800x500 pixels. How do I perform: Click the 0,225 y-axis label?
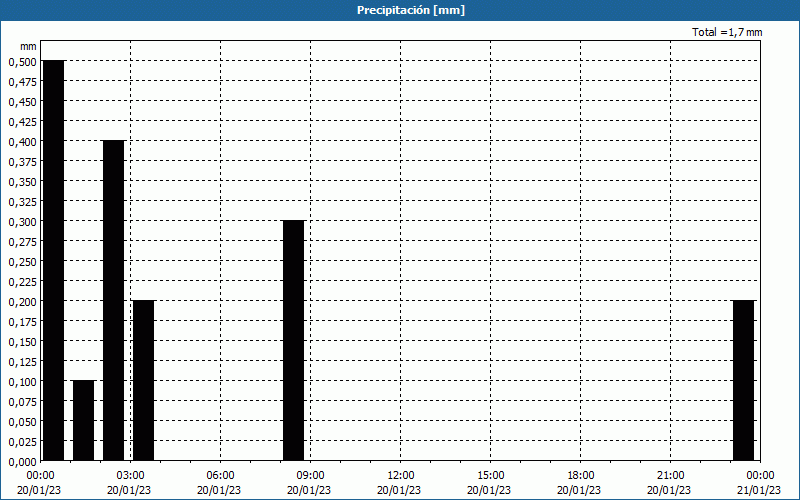pyautogui.click(x=23, y=282)
